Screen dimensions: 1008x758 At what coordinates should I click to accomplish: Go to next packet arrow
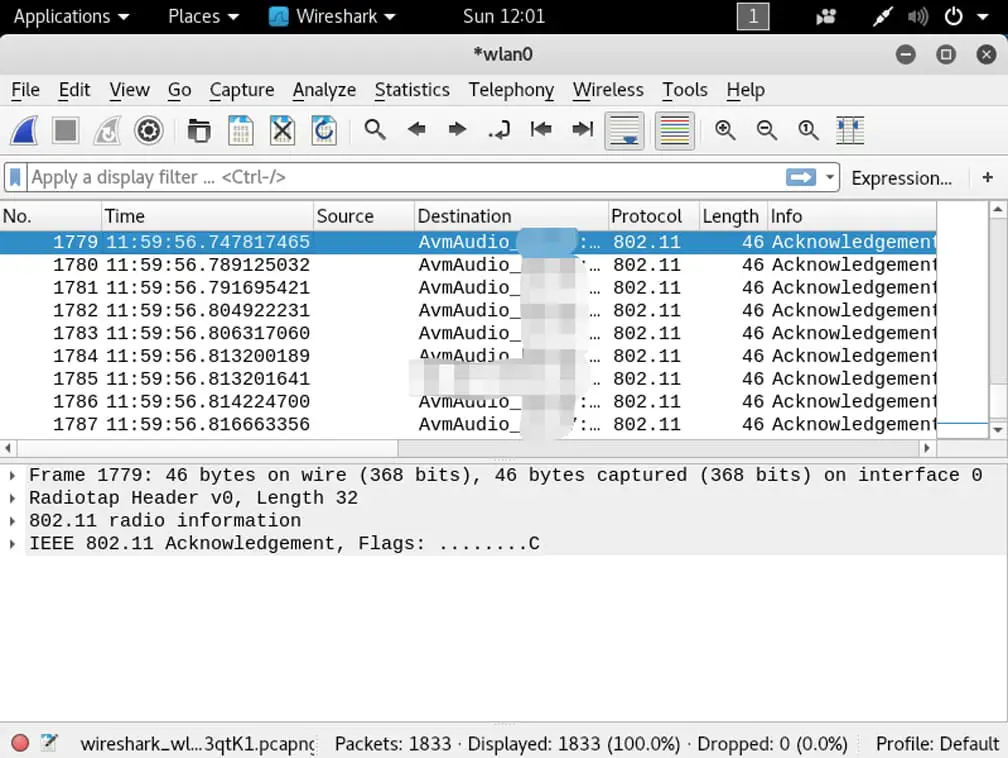coord(457,130)
